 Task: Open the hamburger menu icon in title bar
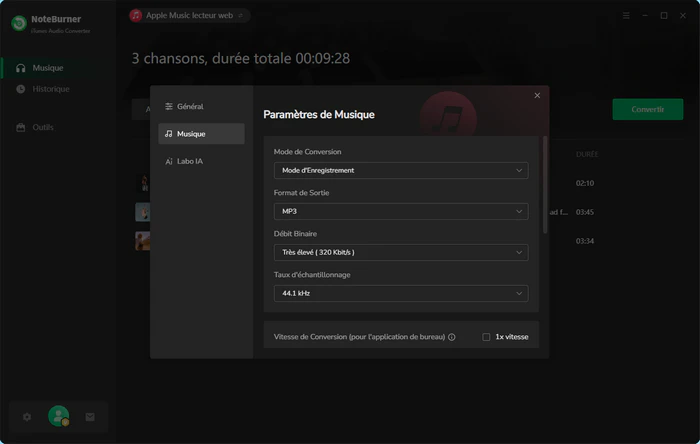coord(626,16)
